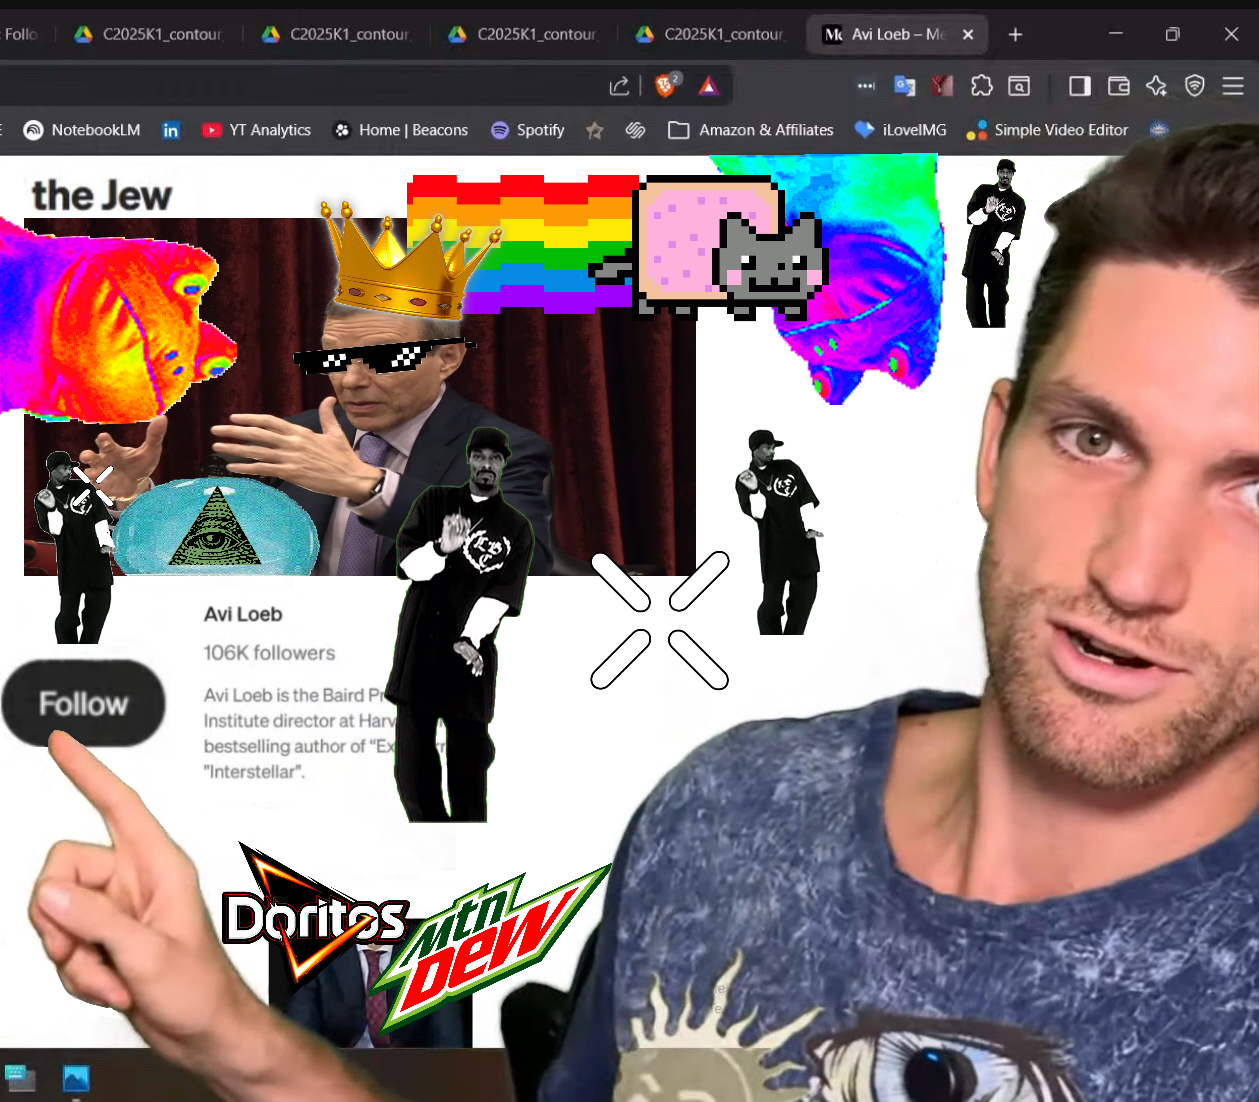Click the star bookmark icon after Spotify
The width and height of the screenshot is (1259, 1102).
click(x=595, y=130)
